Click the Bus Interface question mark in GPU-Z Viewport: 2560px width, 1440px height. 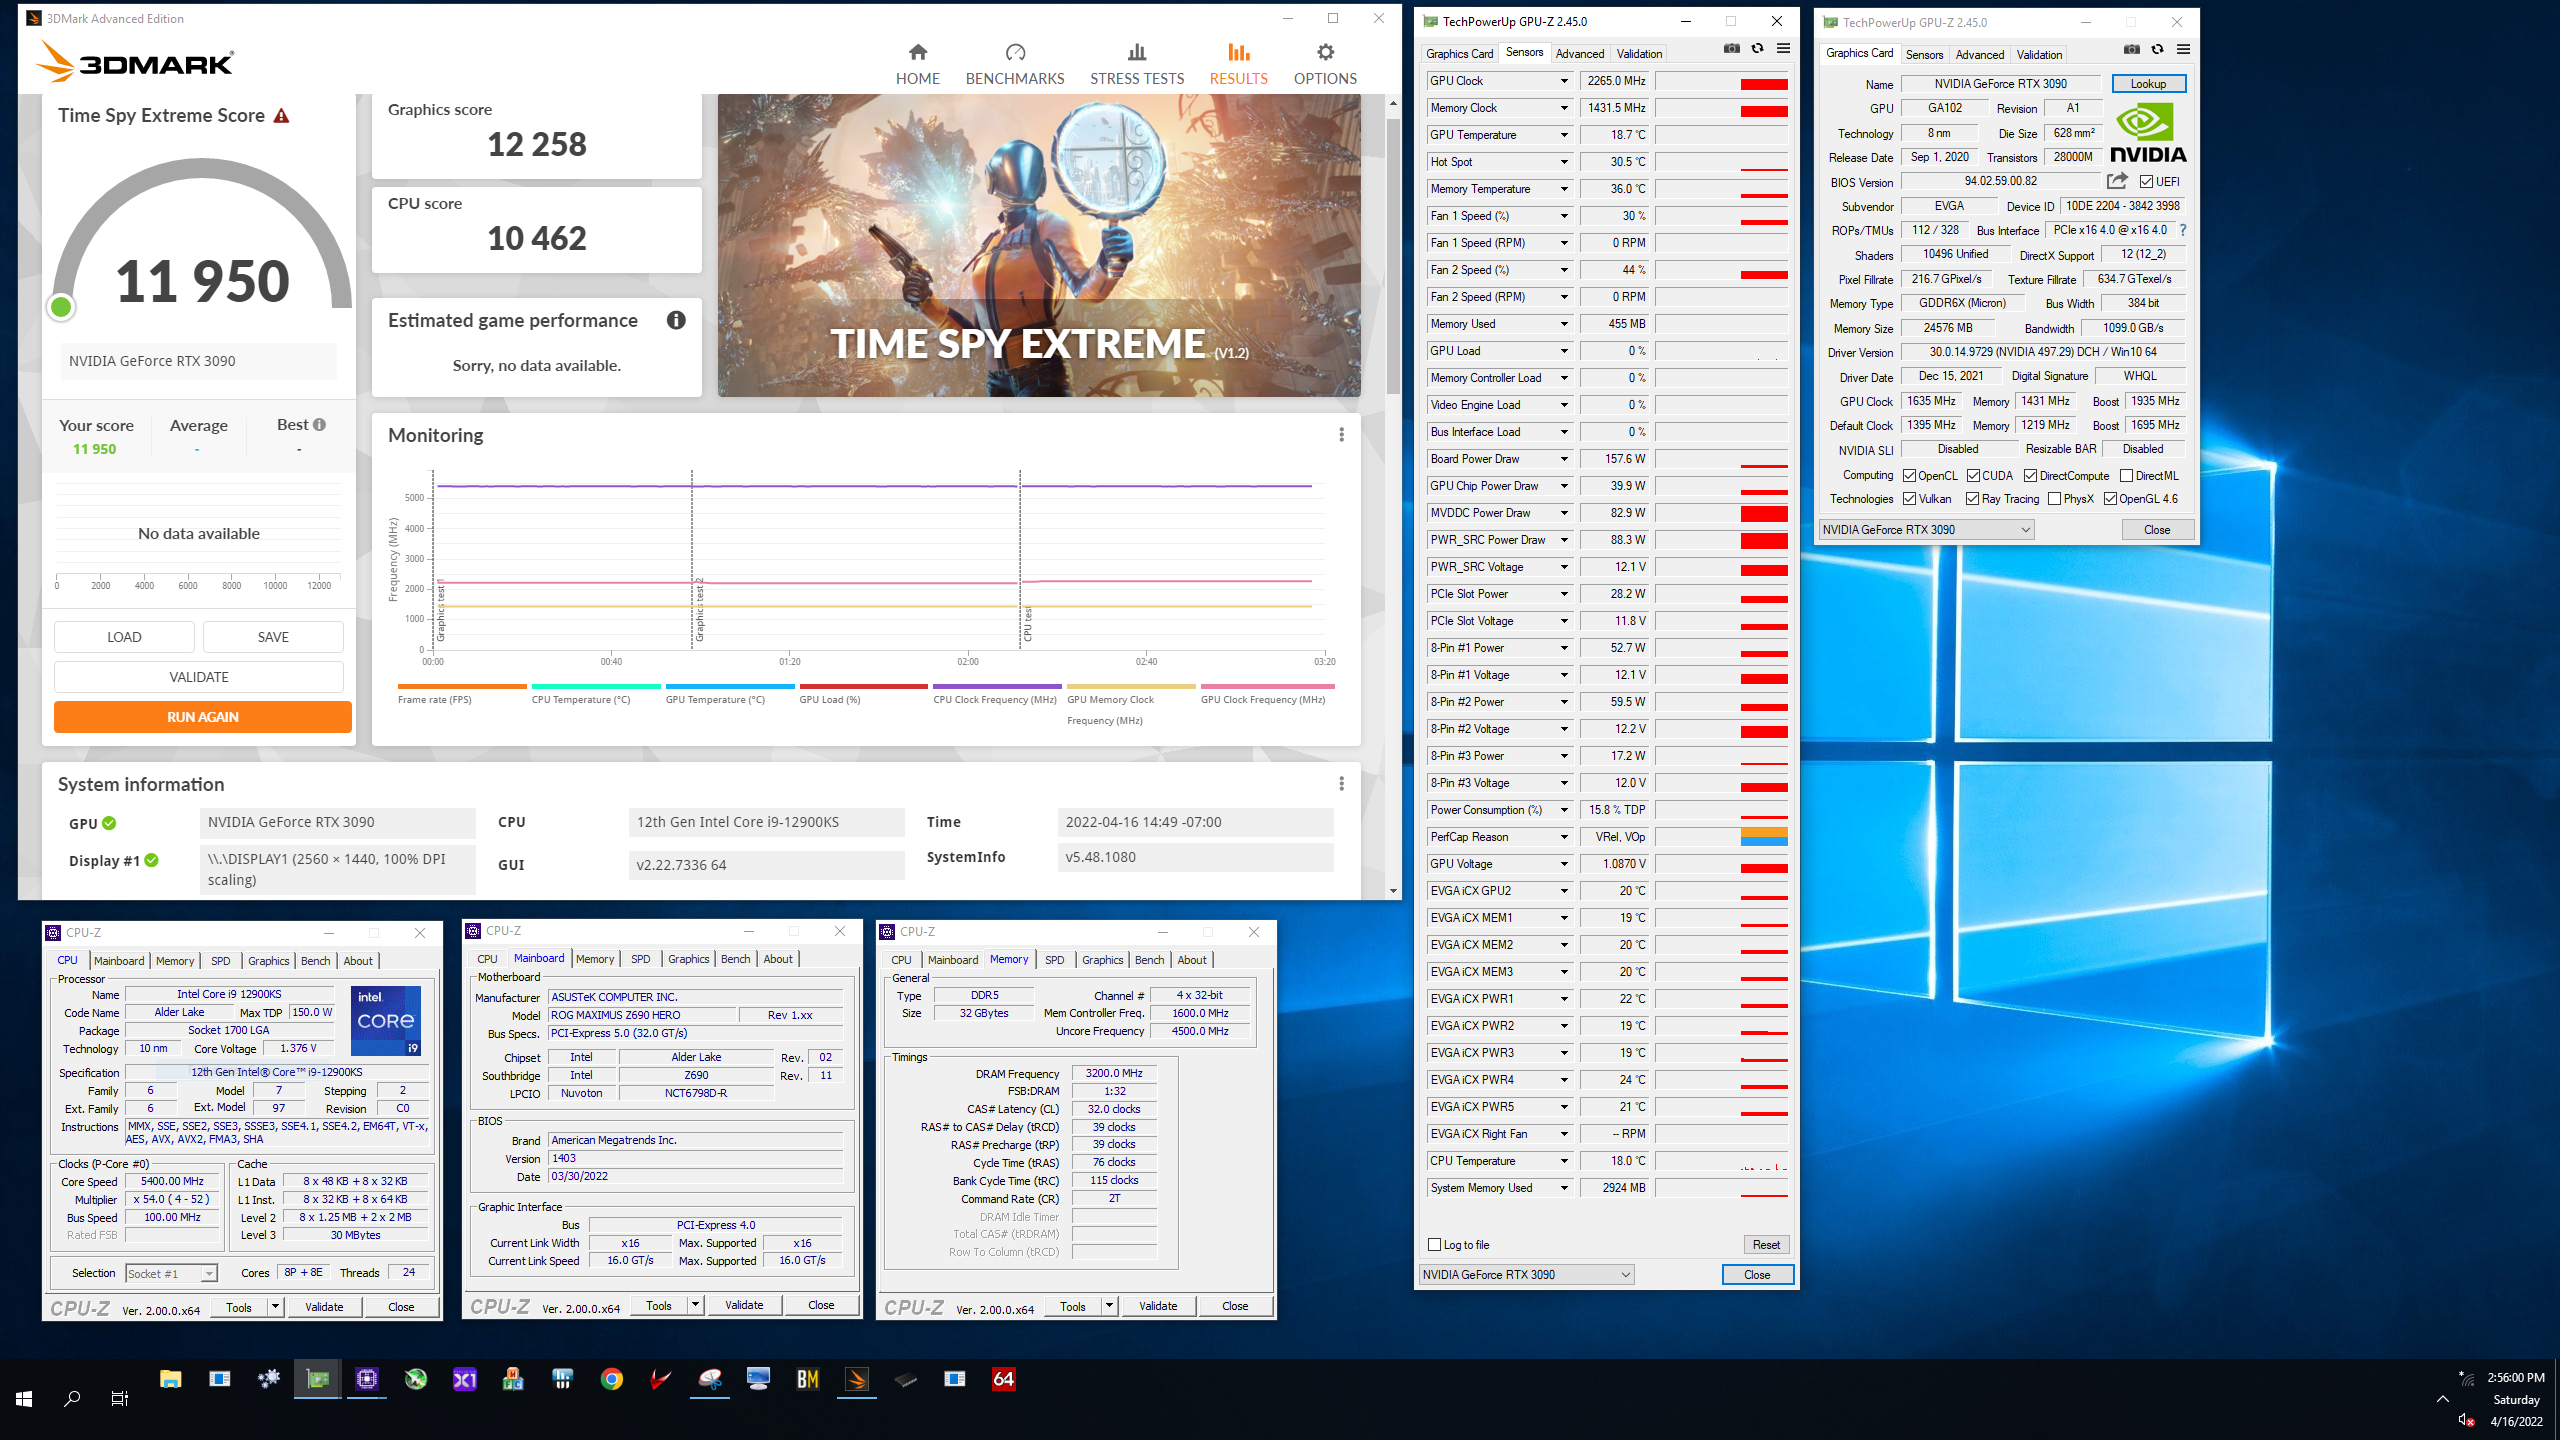click(x=2183, y=230)
